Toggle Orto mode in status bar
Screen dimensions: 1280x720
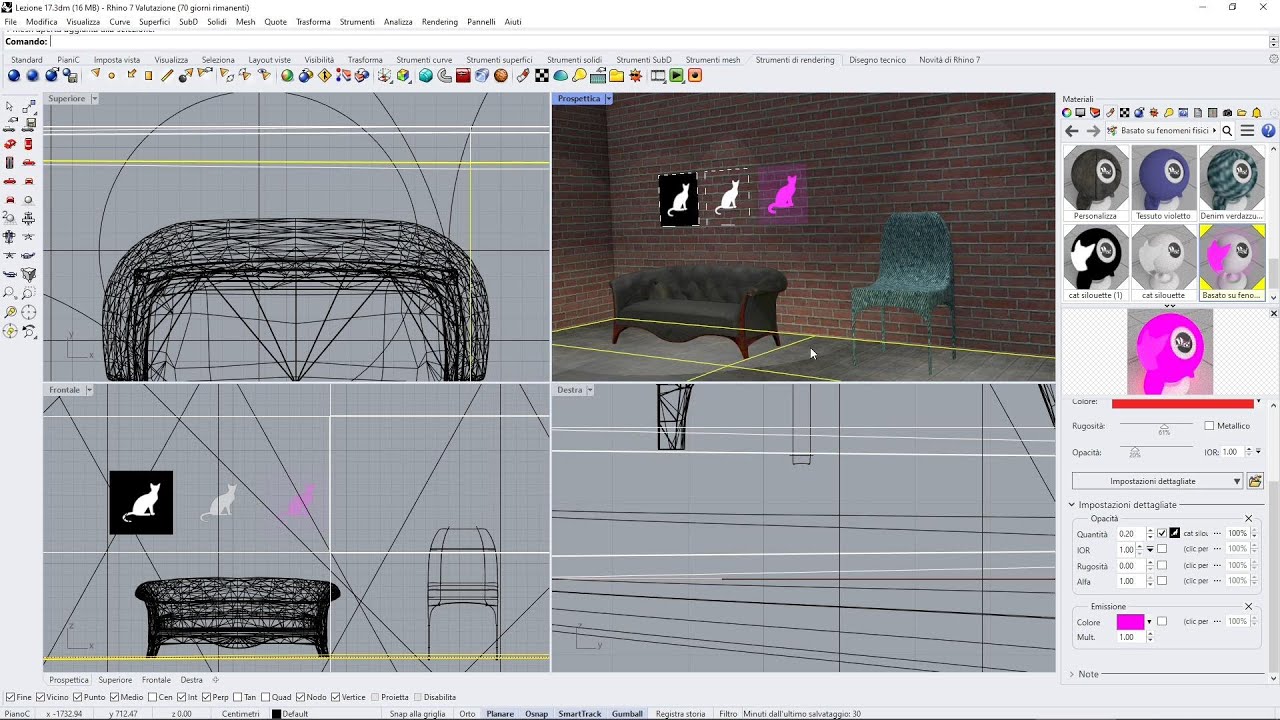pos(467,714)
